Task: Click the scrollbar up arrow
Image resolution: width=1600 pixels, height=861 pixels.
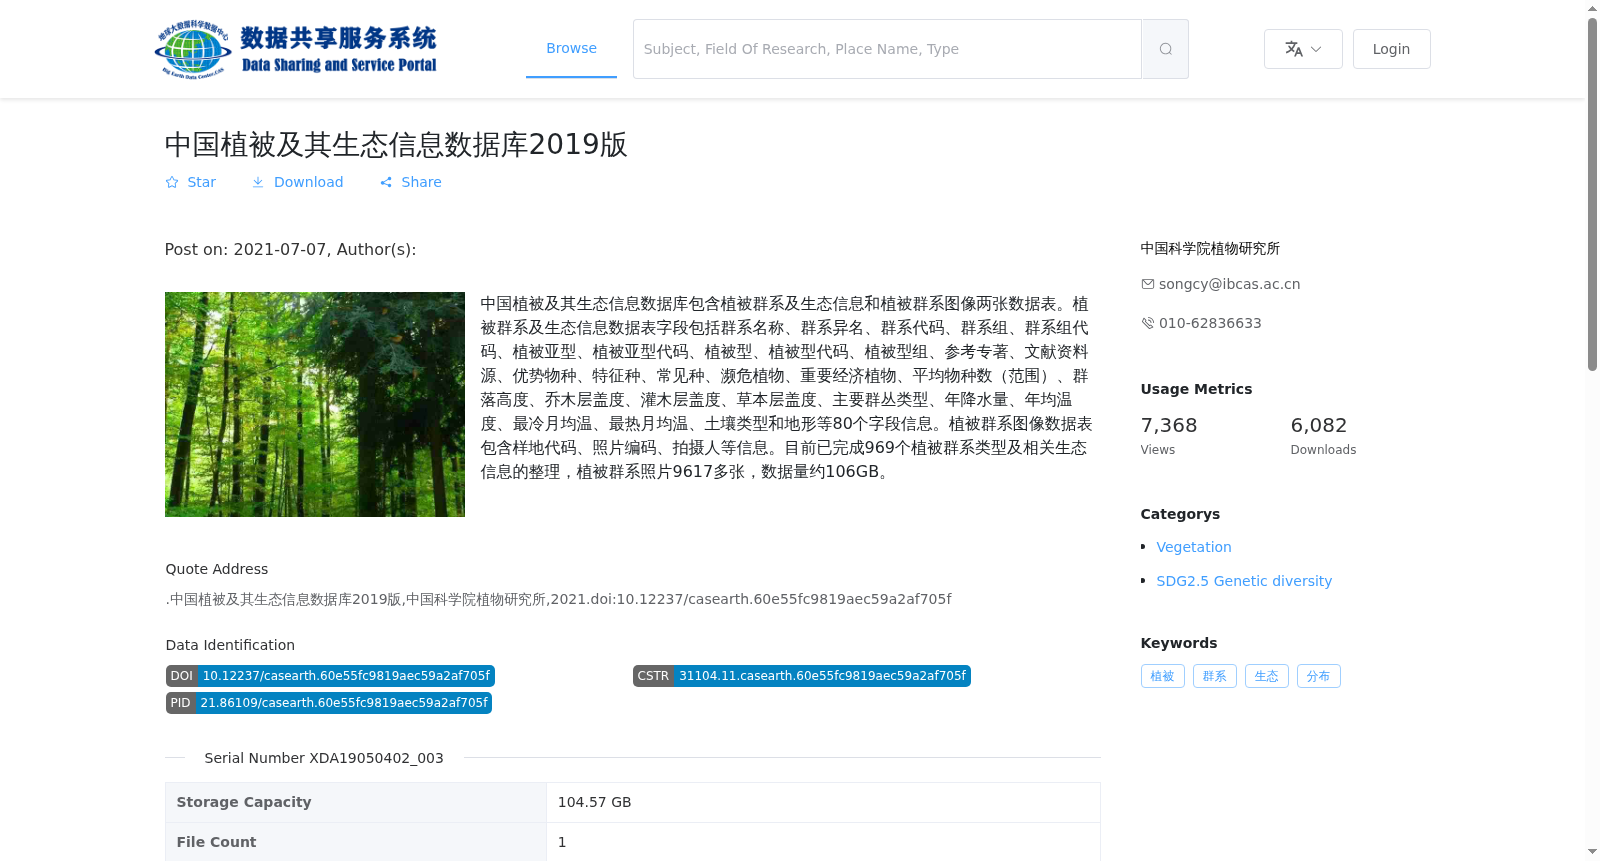Action: tap(1592, 8)
